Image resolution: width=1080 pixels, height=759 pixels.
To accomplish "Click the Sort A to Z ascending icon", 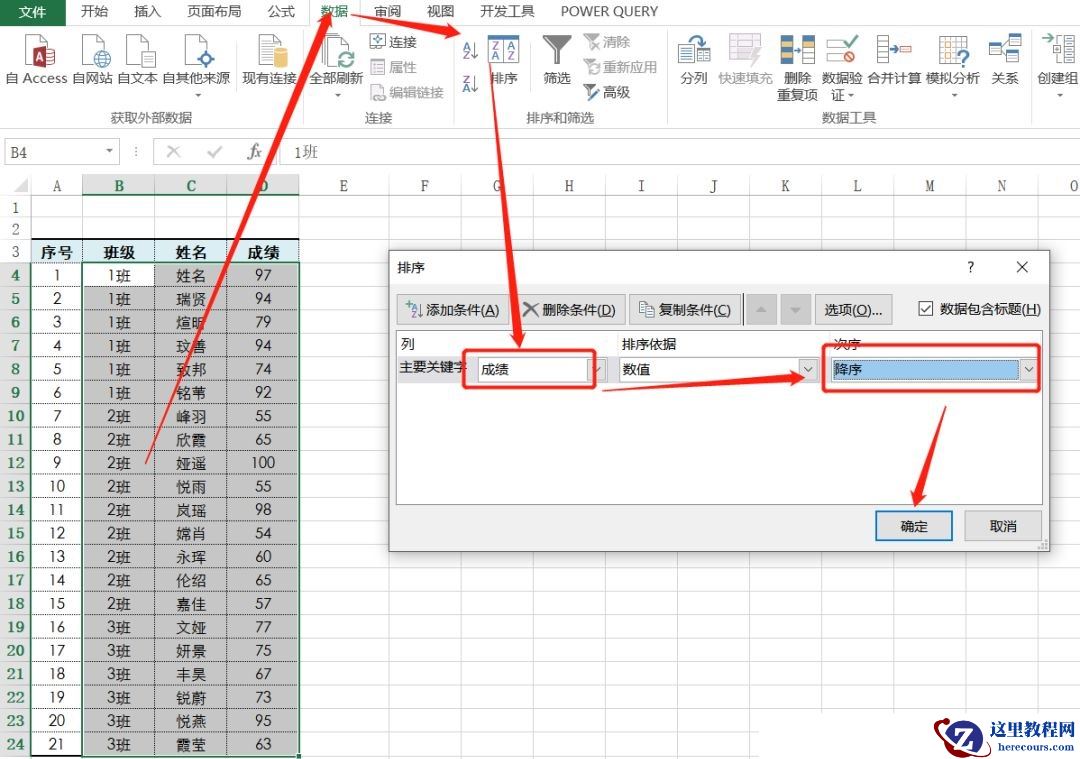I will 470,51.
